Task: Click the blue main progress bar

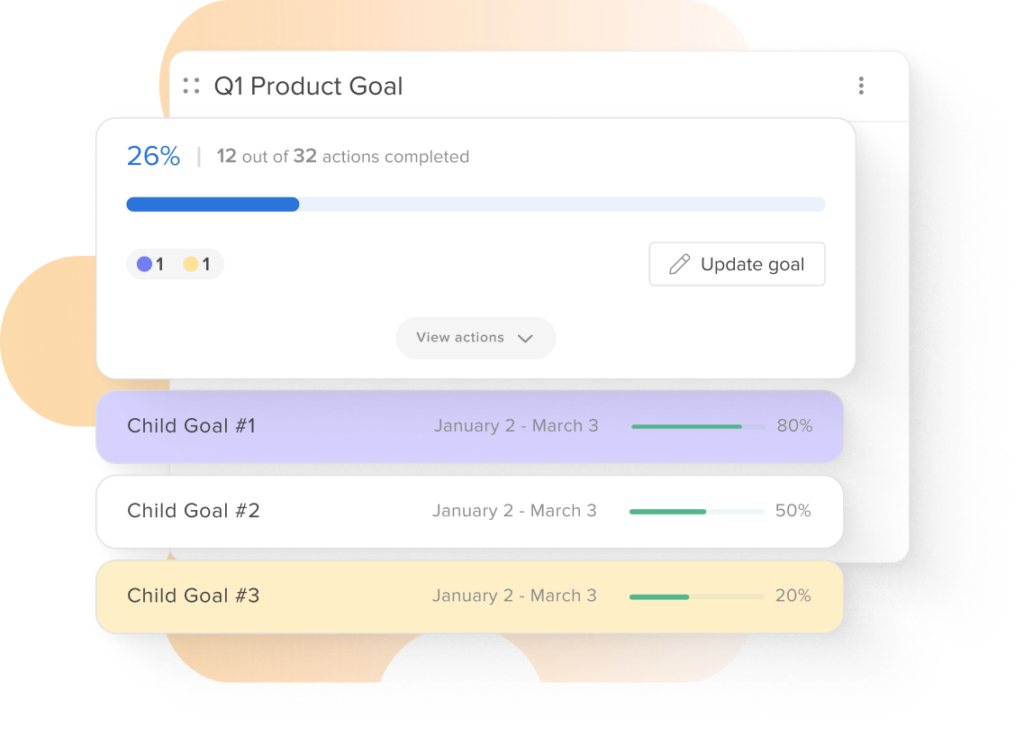Action: pyautogui.click(x=475, y=204)
